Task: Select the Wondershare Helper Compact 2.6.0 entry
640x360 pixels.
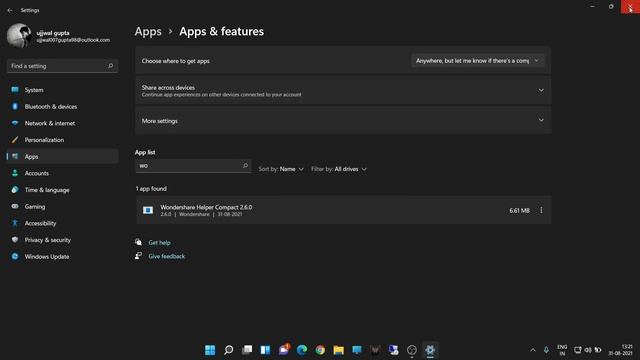Action: 343,210
